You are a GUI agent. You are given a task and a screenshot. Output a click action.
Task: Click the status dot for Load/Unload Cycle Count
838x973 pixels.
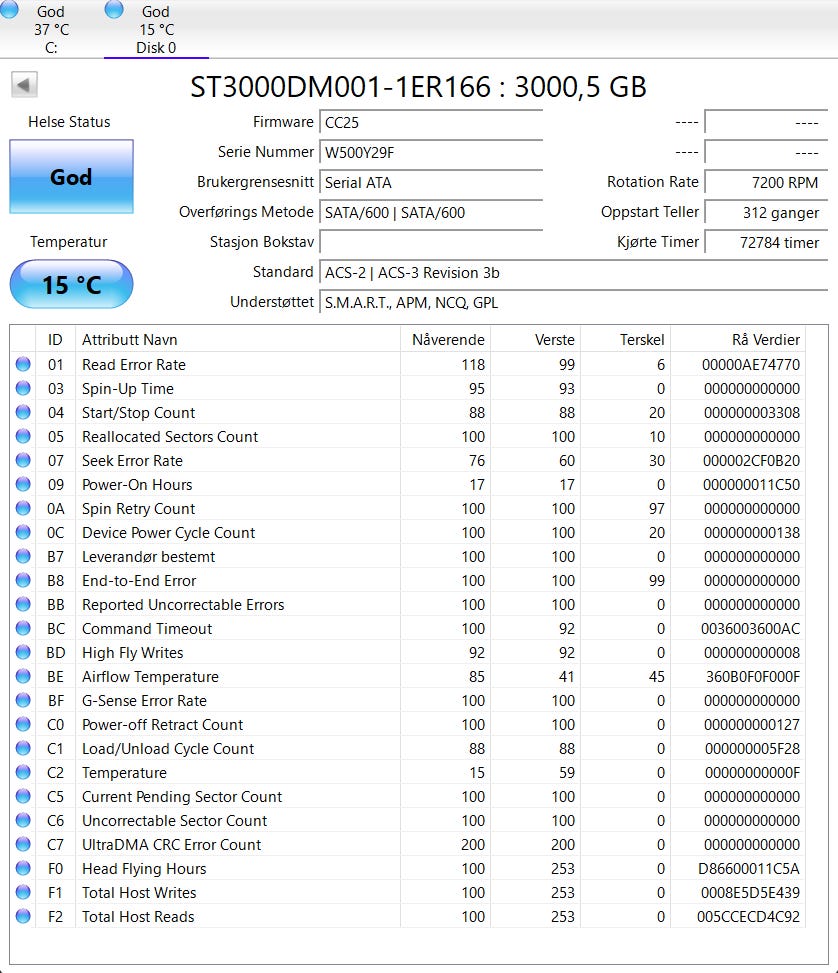(x=23, y=748)
